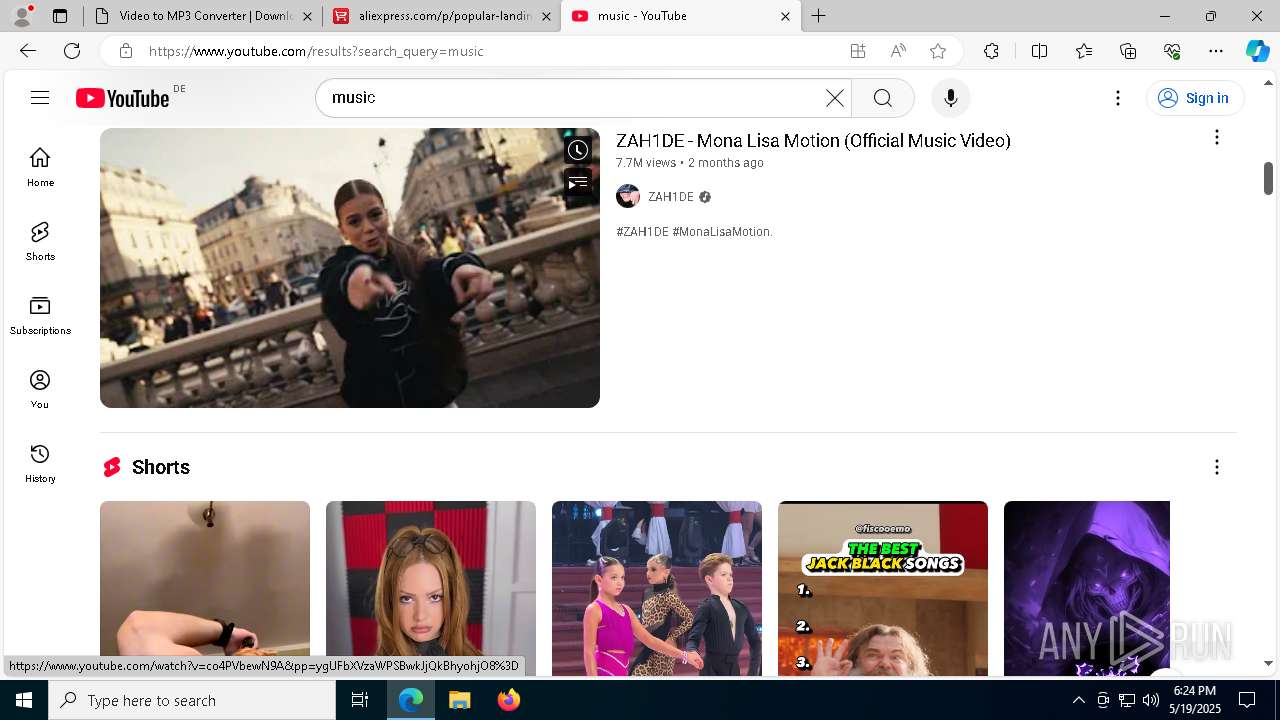Toggle Edge split screen view
This screenshot has height=720, width=1280.
tap(1039, 51)
